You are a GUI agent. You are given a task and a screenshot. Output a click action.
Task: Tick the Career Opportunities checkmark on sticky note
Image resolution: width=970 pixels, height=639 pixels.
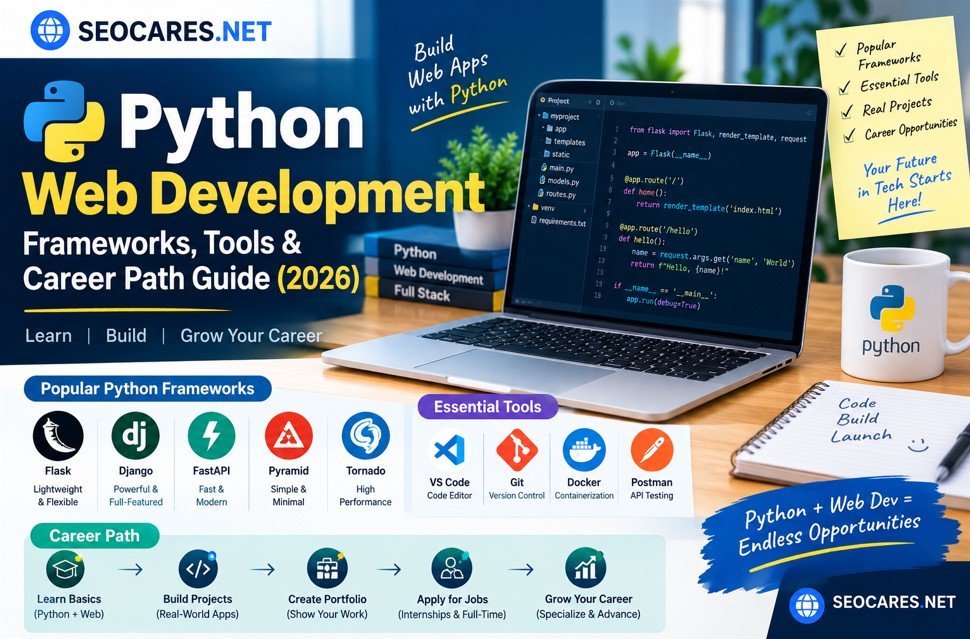[x=851, y=135]
